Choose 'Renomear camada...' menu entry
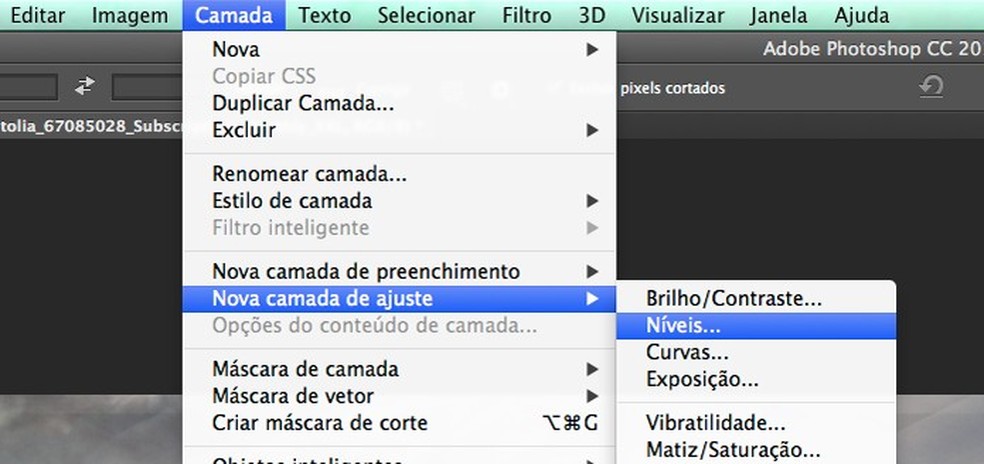This screenshot has width=984, height=464. (309, 174)
